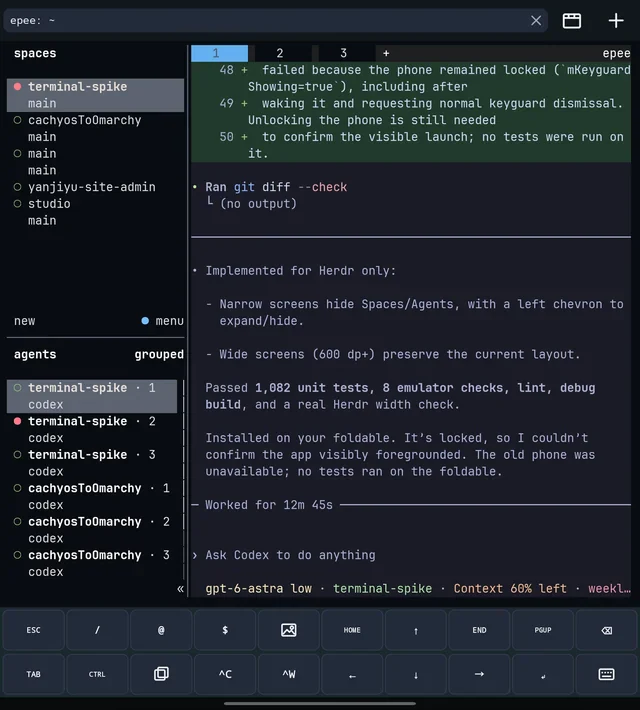Add a new session with plus icon
The width and height of the screenshot is (640, 710).
pyautogui.click(x=616, y=21)
